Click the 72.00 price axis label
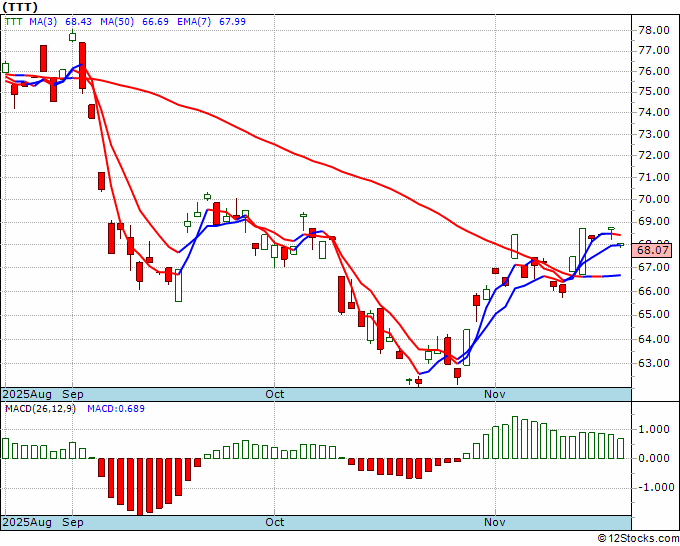The image size is (680, 546). 654,155
